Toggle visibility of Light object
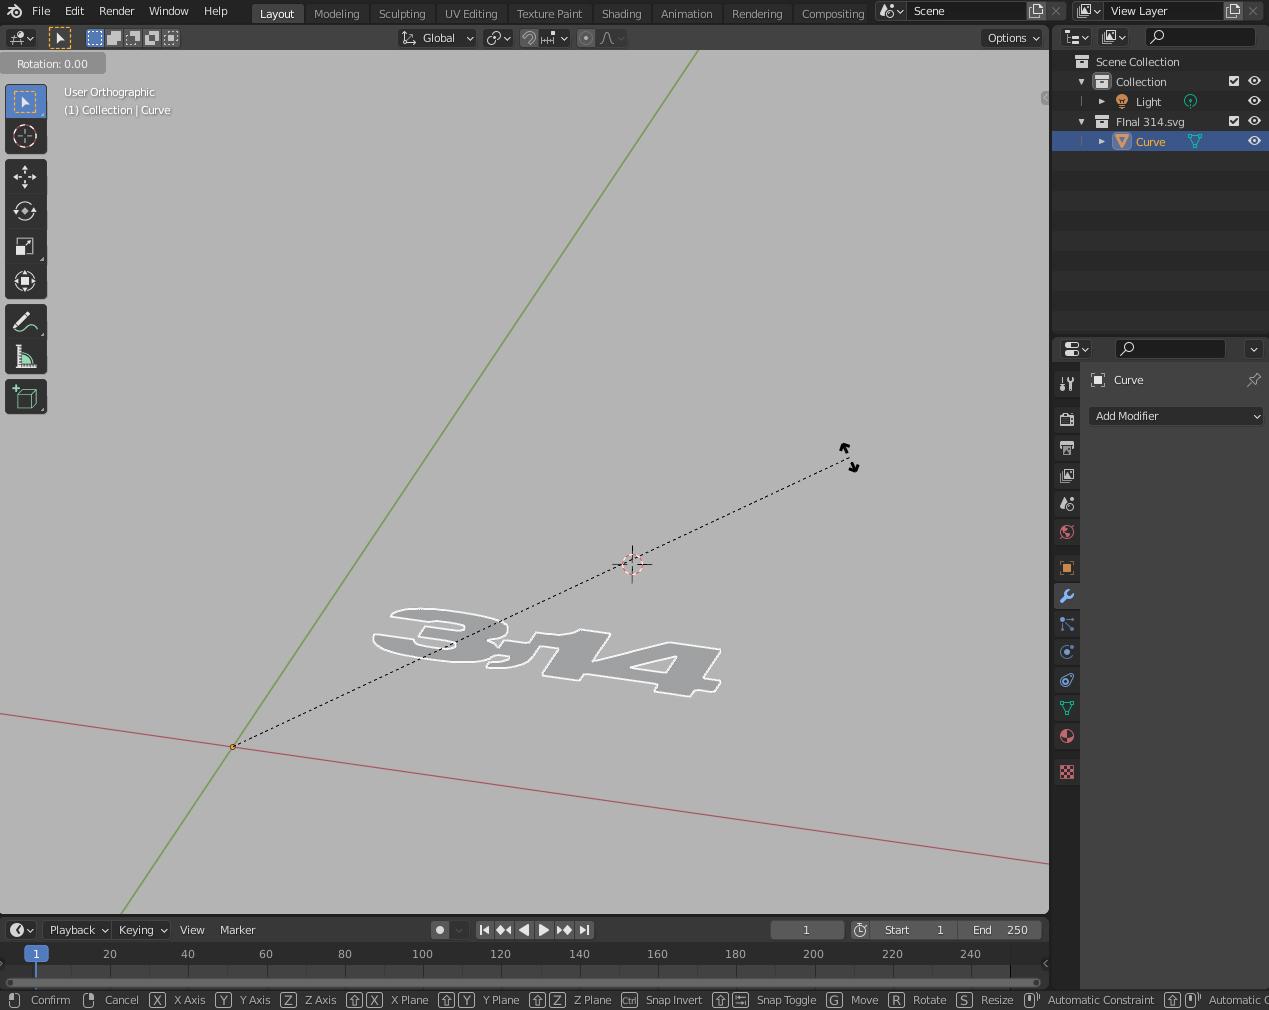1269x1010 pixels. click(x=1254, y=101)
